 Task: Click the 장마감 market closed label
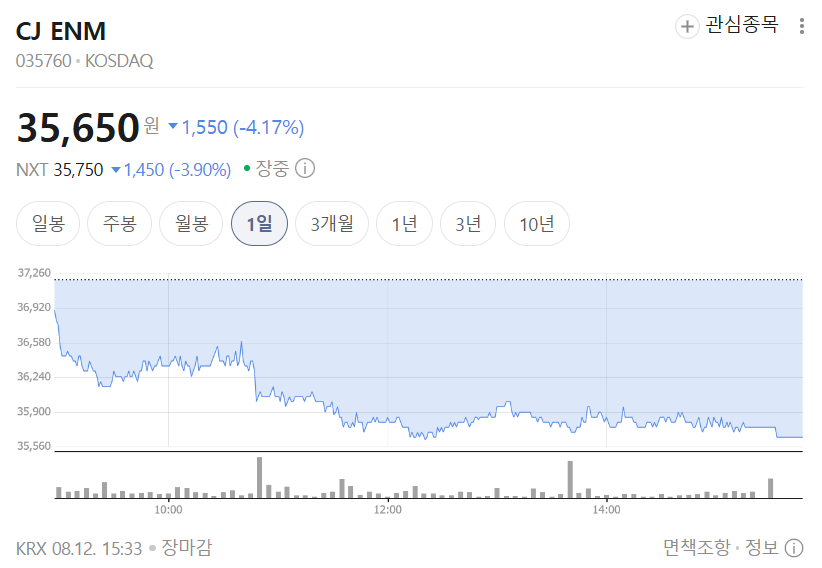(x=187, y=548)
